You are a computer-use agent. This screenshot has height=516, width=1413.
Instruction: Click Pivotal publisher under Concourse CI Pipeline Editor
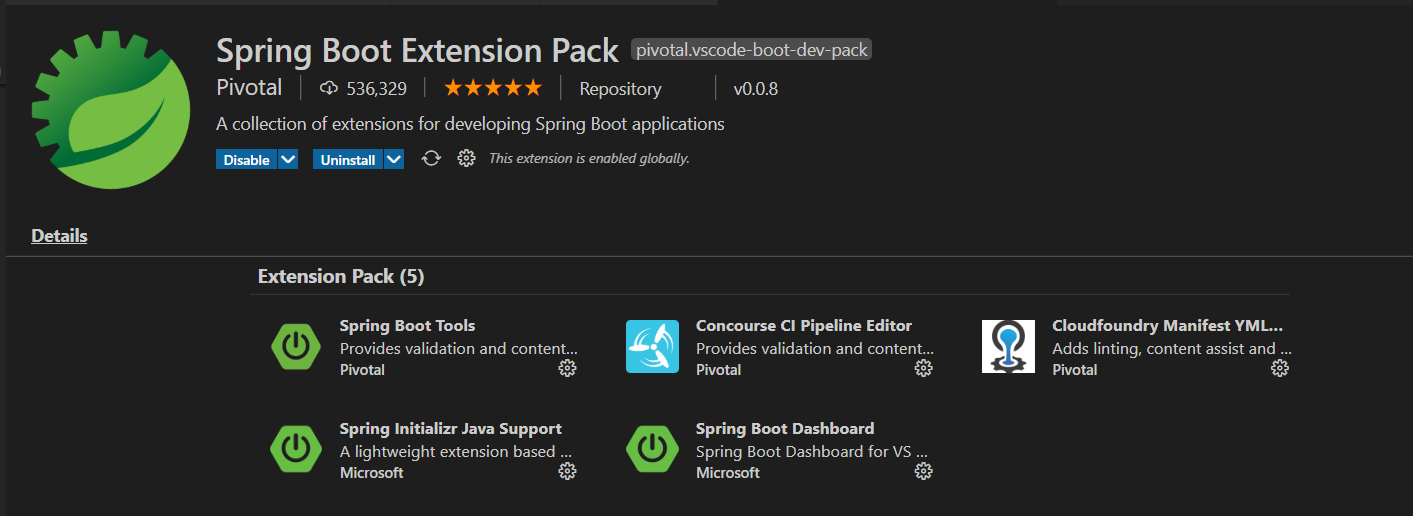(x=719, y=370)
